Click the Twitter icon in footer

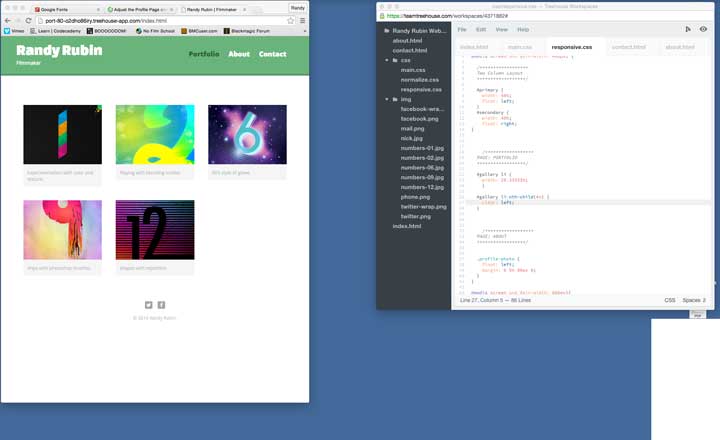point(149,305)
